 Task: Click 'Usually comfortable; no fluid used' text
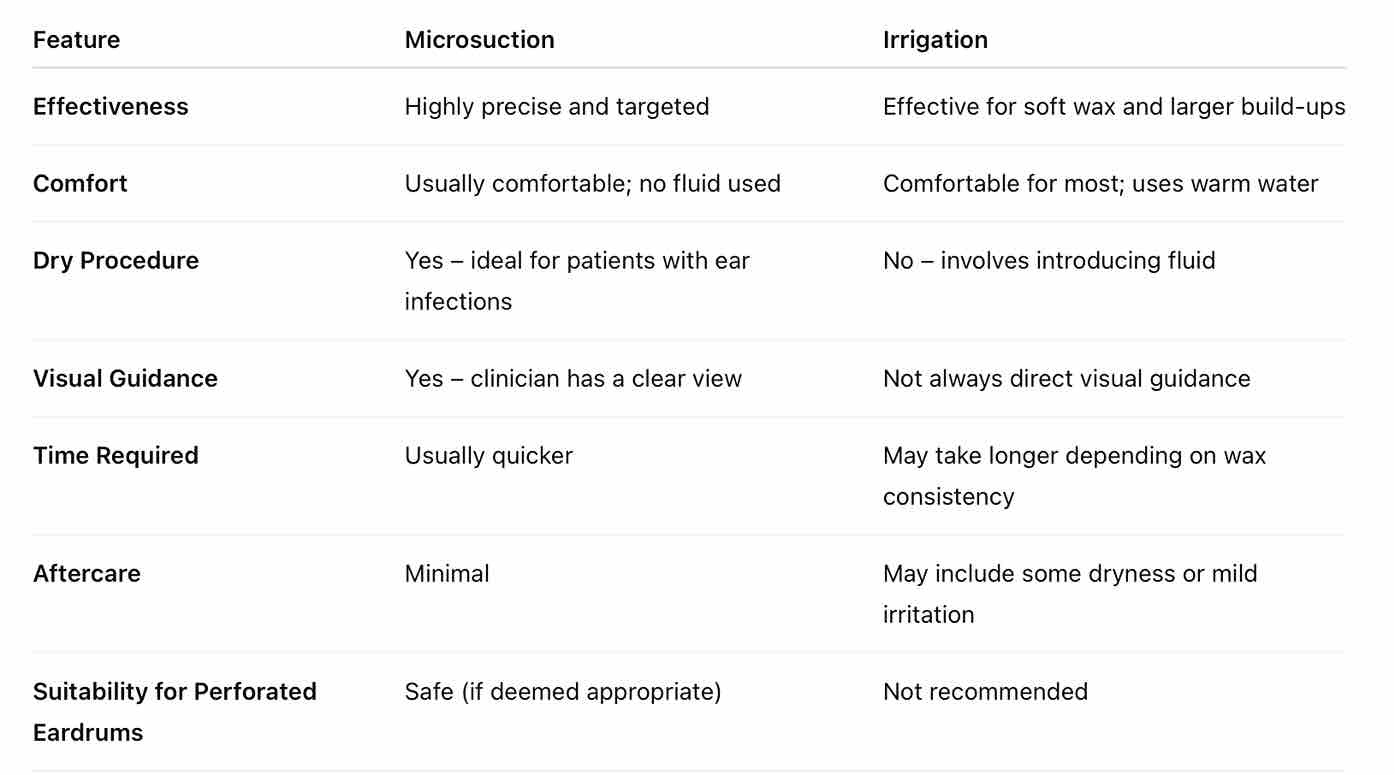pos(592,184)
